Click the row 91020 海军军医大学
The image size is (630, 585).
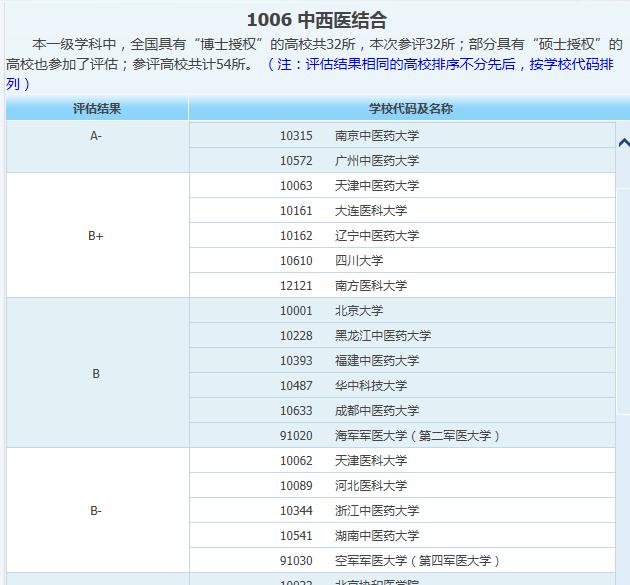pyautogui.click(x=402, y=435)
